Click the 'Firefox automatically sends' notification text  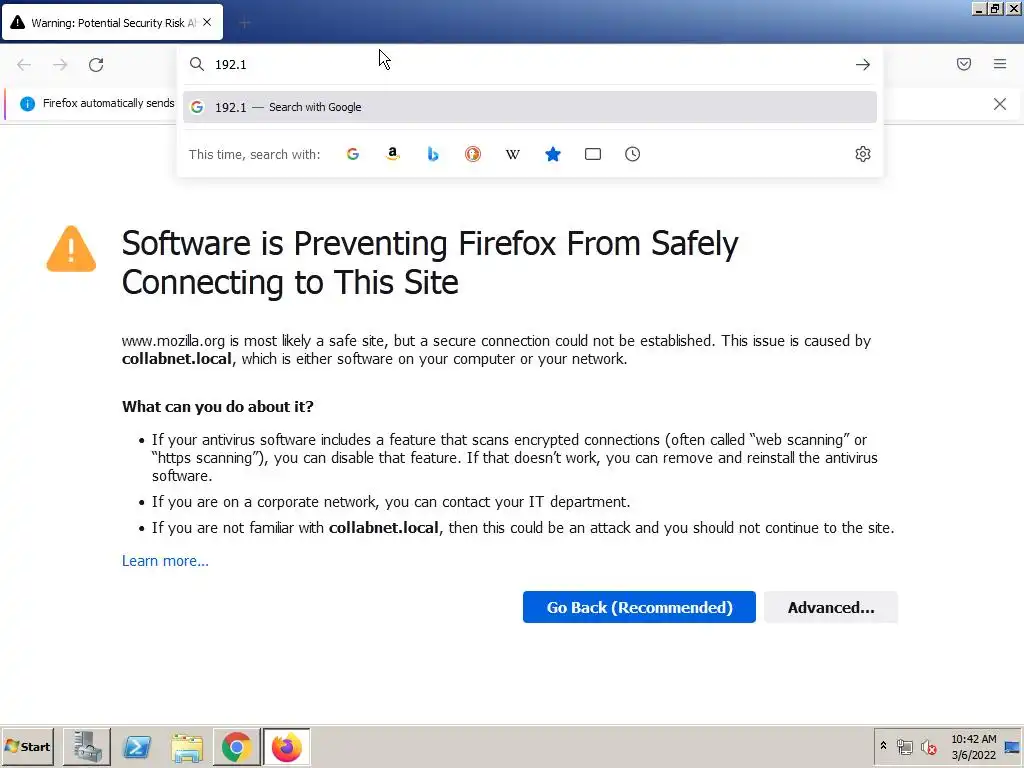[x=108, y=103]
